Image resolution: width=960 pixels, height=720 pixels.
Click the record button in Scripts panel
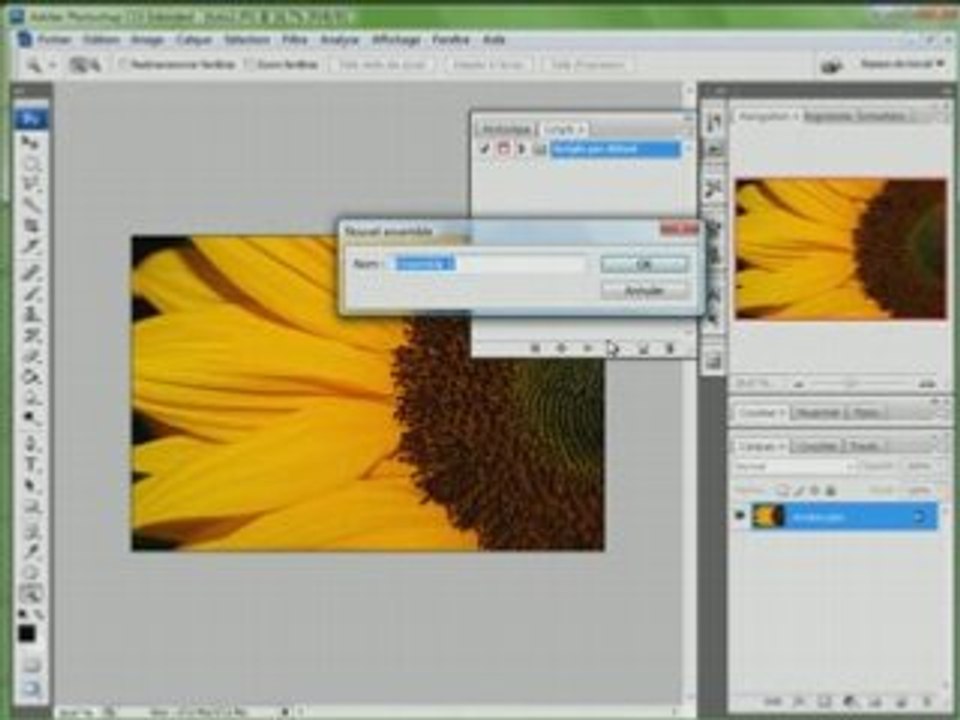(x=561, y=348)
